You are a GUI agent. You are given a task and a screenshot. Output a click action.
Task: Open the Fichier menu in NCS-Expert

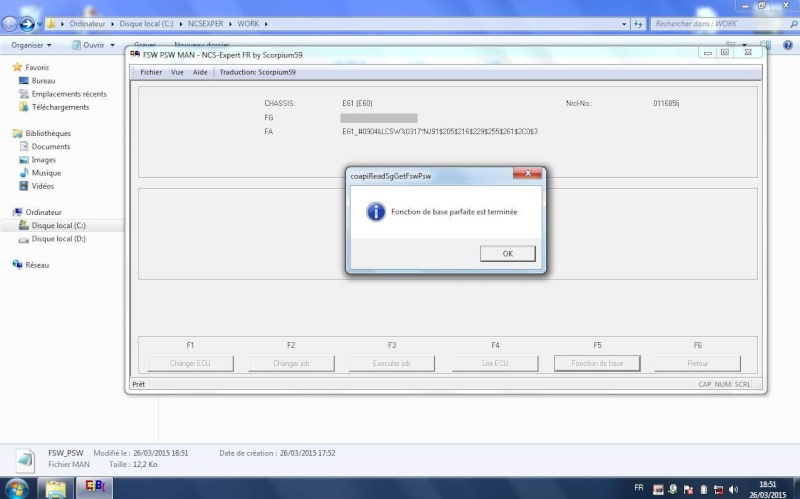[x=151, y=72]
